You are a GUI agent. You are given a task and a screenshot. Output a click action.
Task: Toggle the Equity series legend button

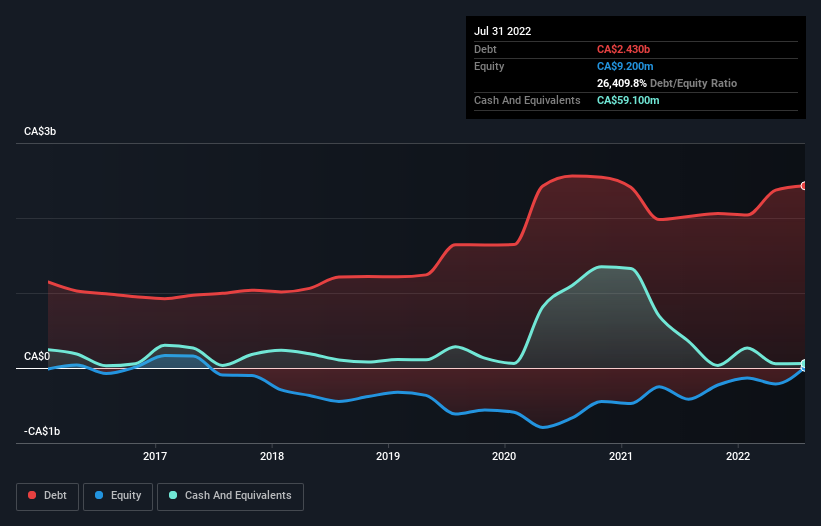tap(118, 496)
